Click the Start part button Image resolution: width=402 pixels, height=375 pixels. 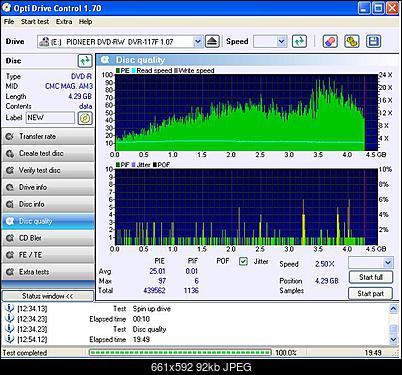(x=371, y=294)
